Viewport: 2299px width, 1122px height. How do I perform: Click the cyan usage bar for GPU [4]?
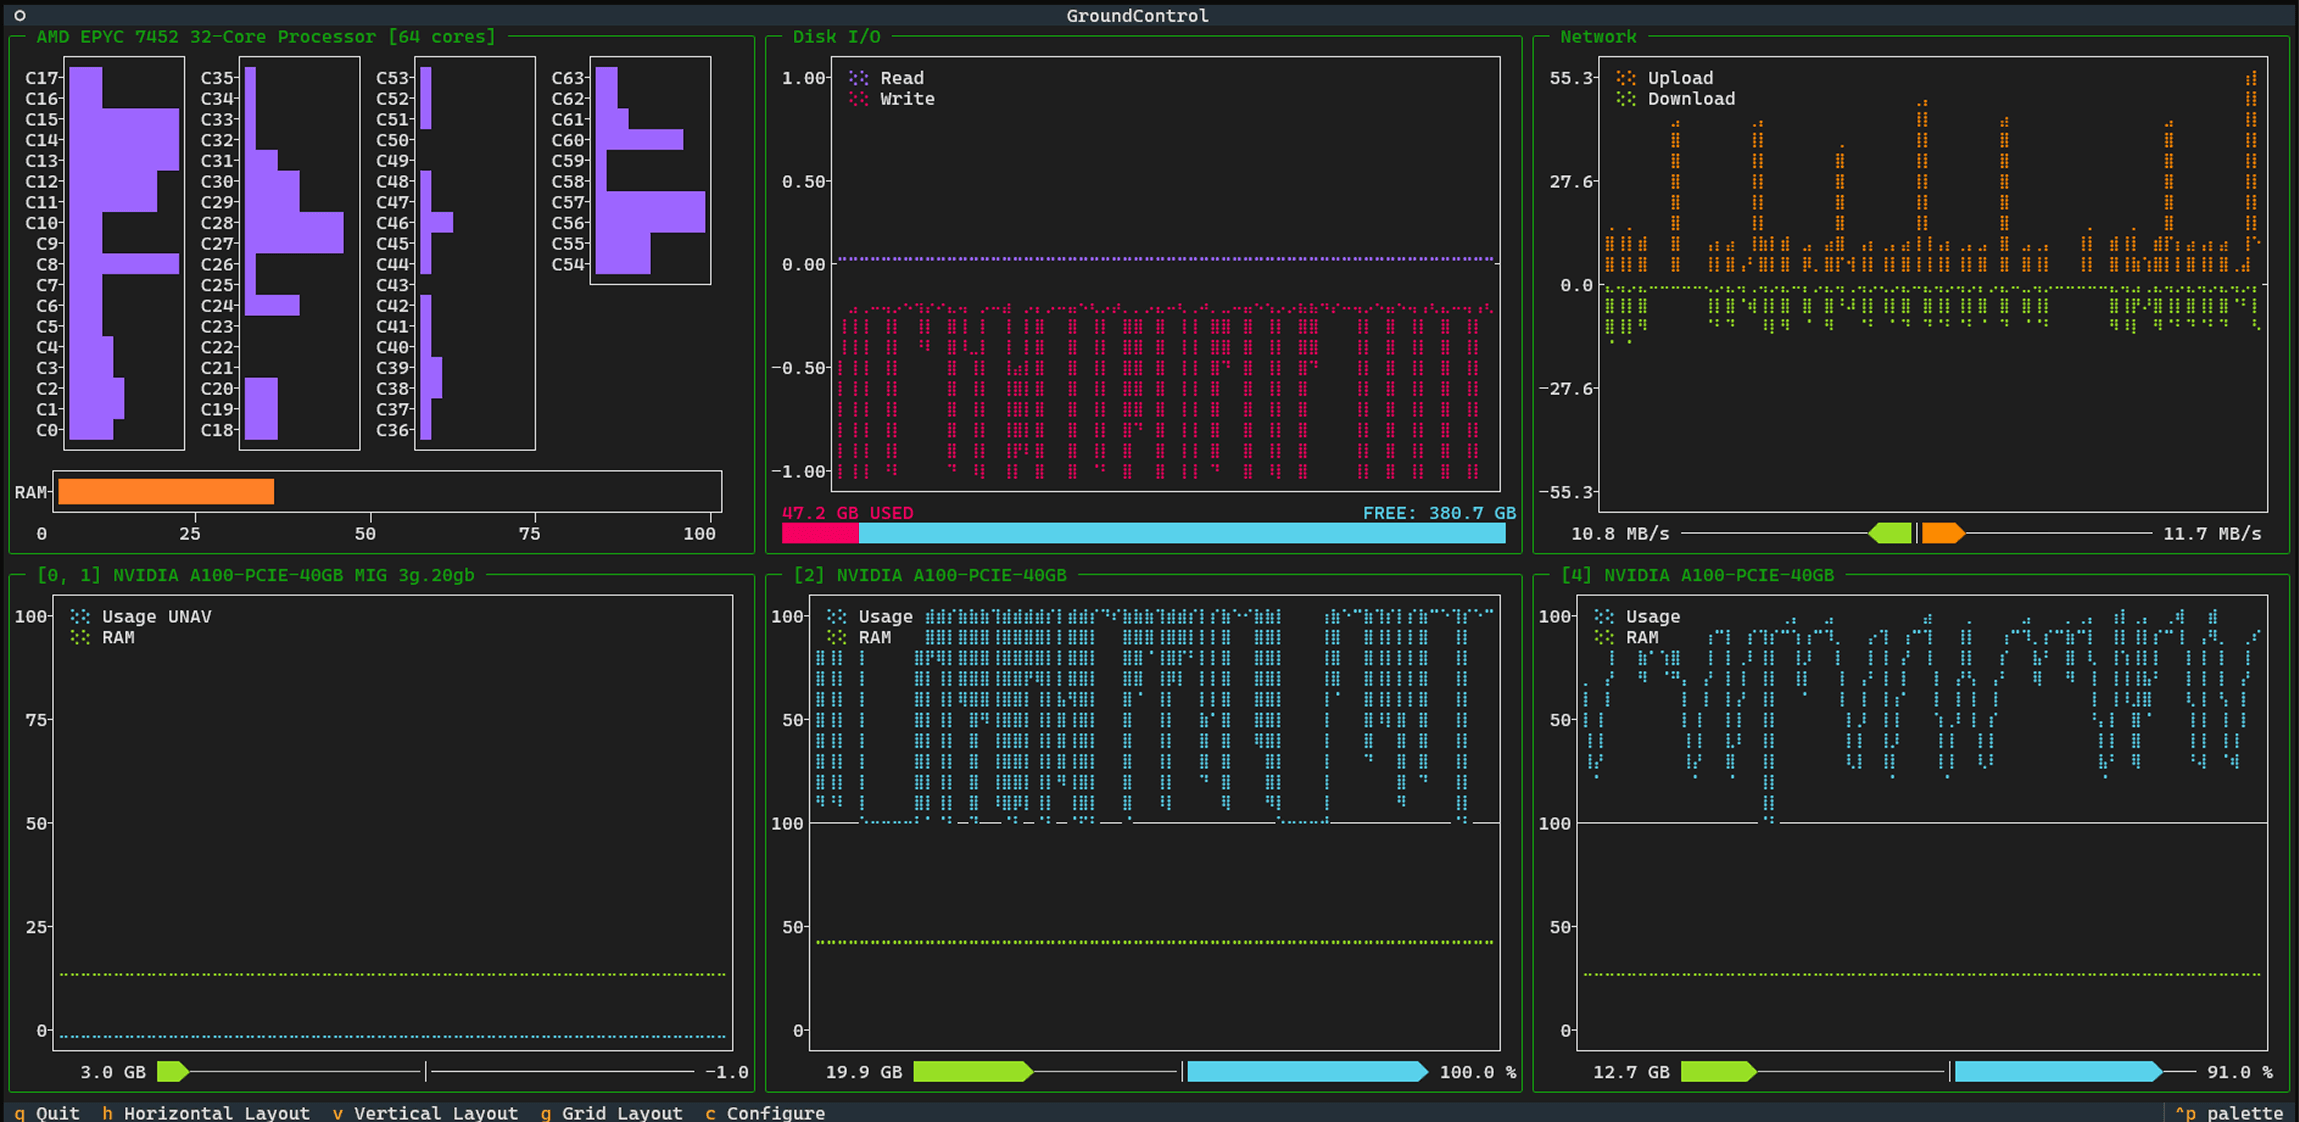point(2058,1072)
